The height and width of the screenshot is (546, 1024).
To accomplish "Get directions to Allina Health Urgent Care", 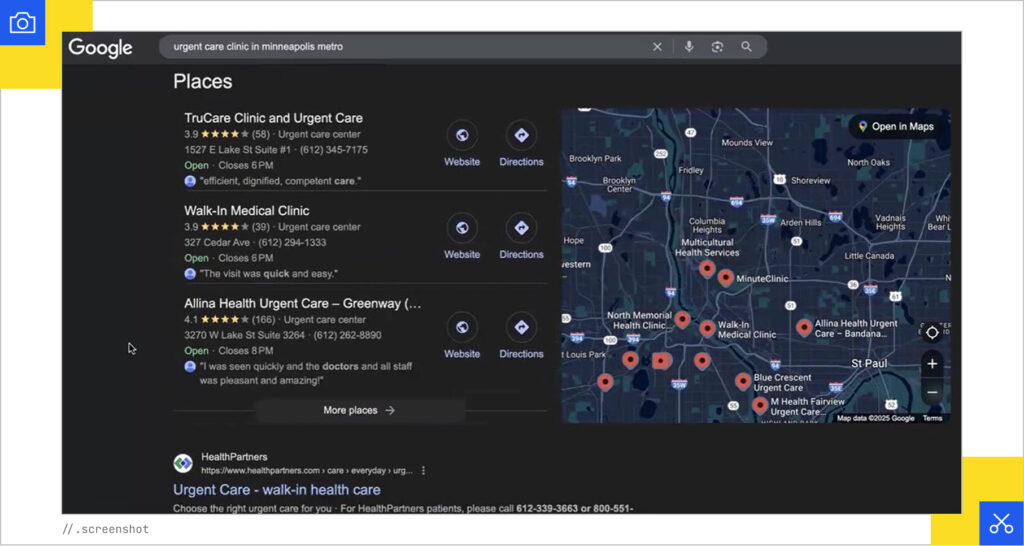I will click(x=521, y=328).
